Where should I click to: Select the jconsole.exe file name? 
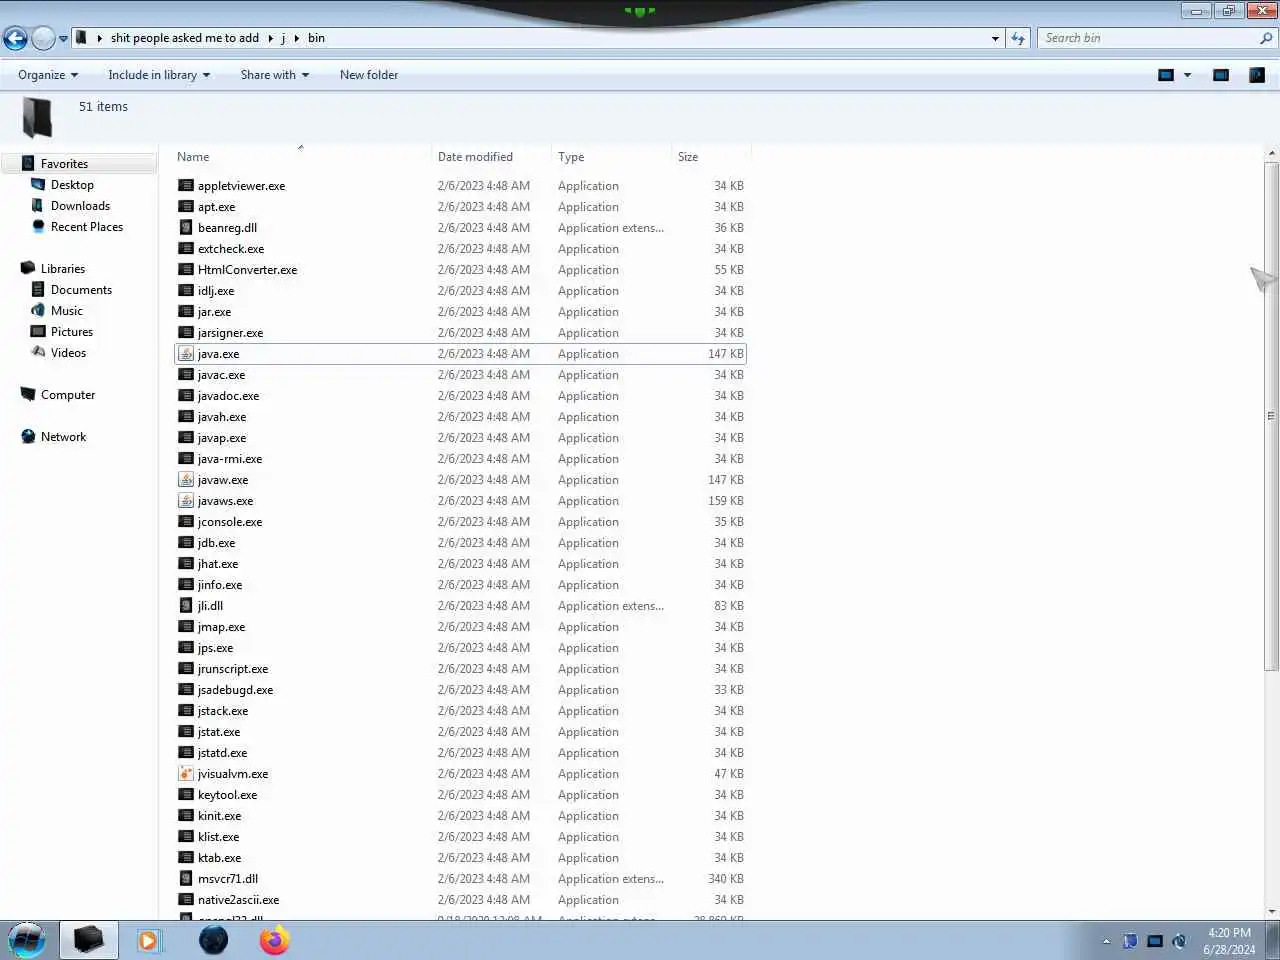pos(230,522)
